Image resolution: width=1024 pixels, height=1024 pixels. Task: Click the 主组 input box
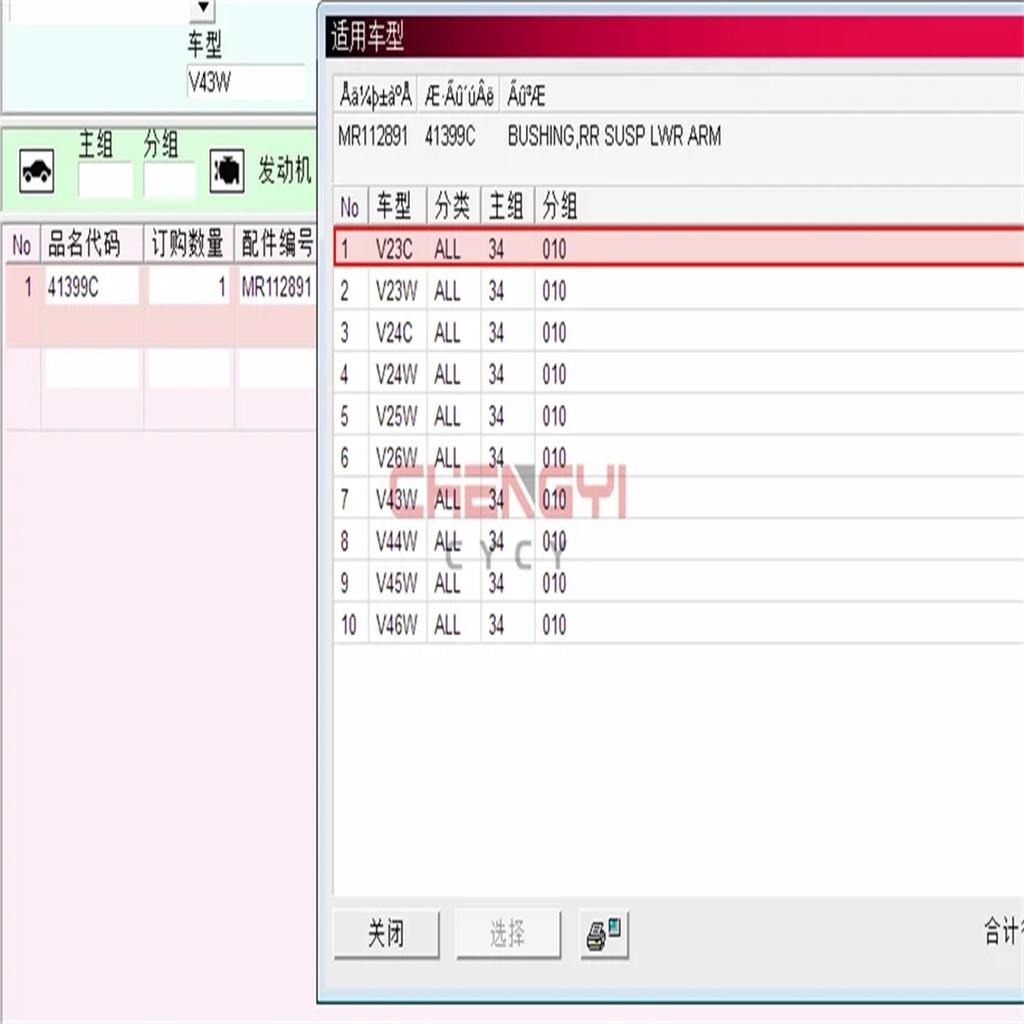[105, 180]
